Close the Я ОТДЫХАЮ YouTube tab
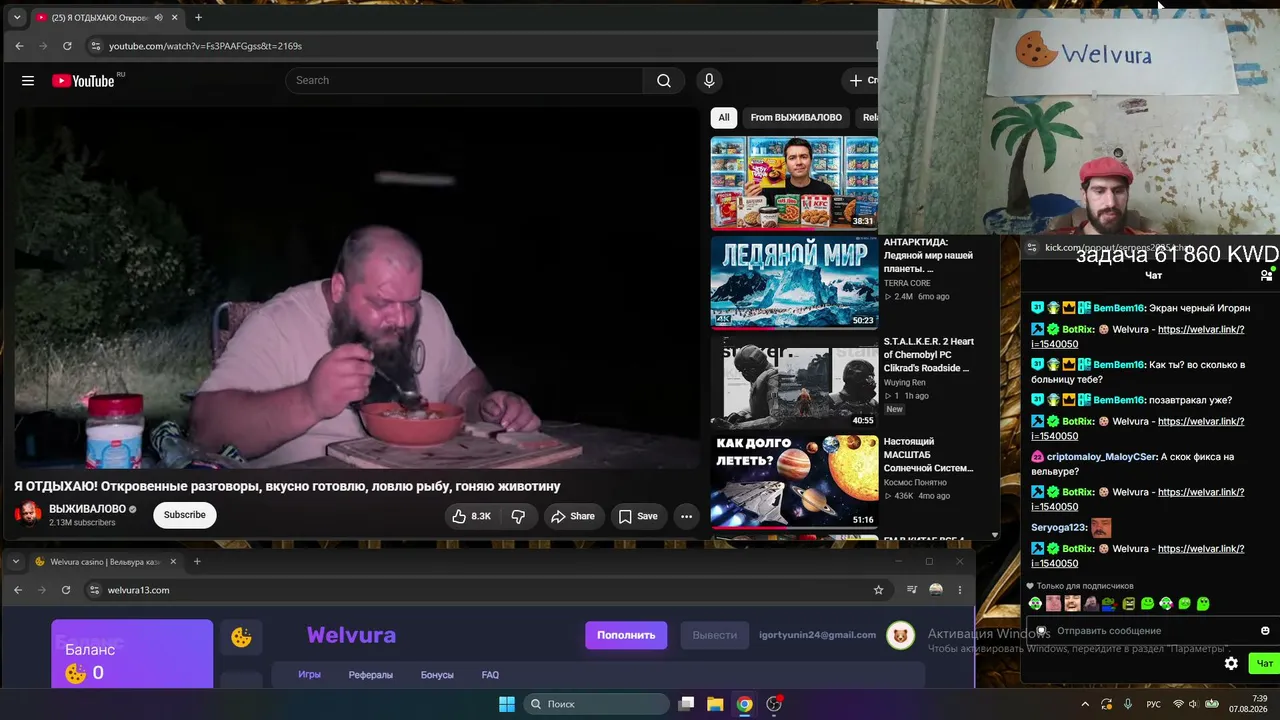 click(x=175, y=17)
